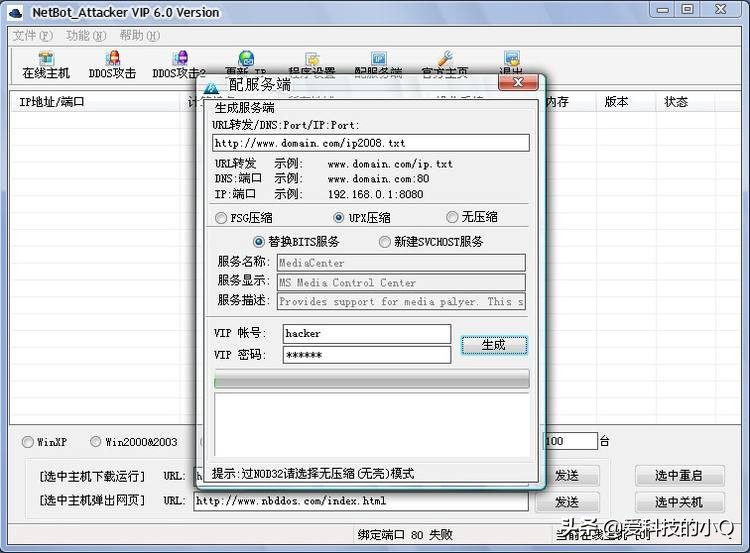Minimize the NetBot_Attacker window
Image resolution: width=750 pixels, height=553 pixels.
click(663, 10)
